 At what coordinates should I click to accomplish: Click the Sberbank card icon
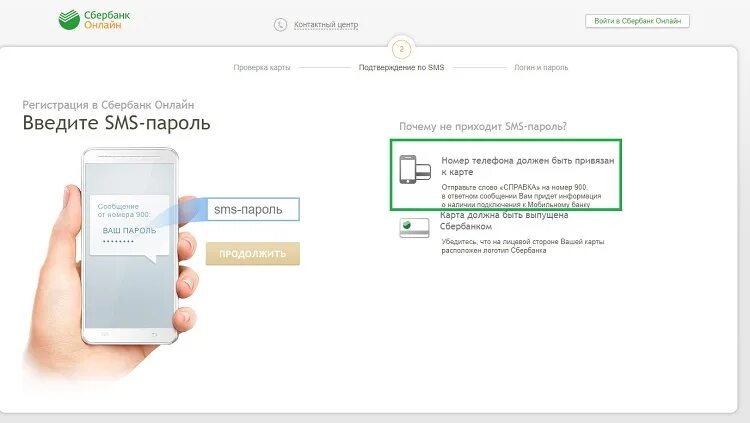(x=414, y=228)
